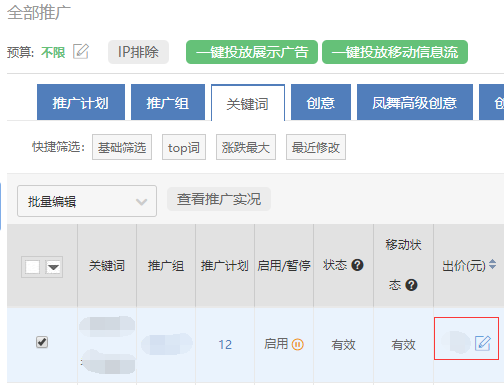Click 查看推广实况 button

tap(219, 199)
